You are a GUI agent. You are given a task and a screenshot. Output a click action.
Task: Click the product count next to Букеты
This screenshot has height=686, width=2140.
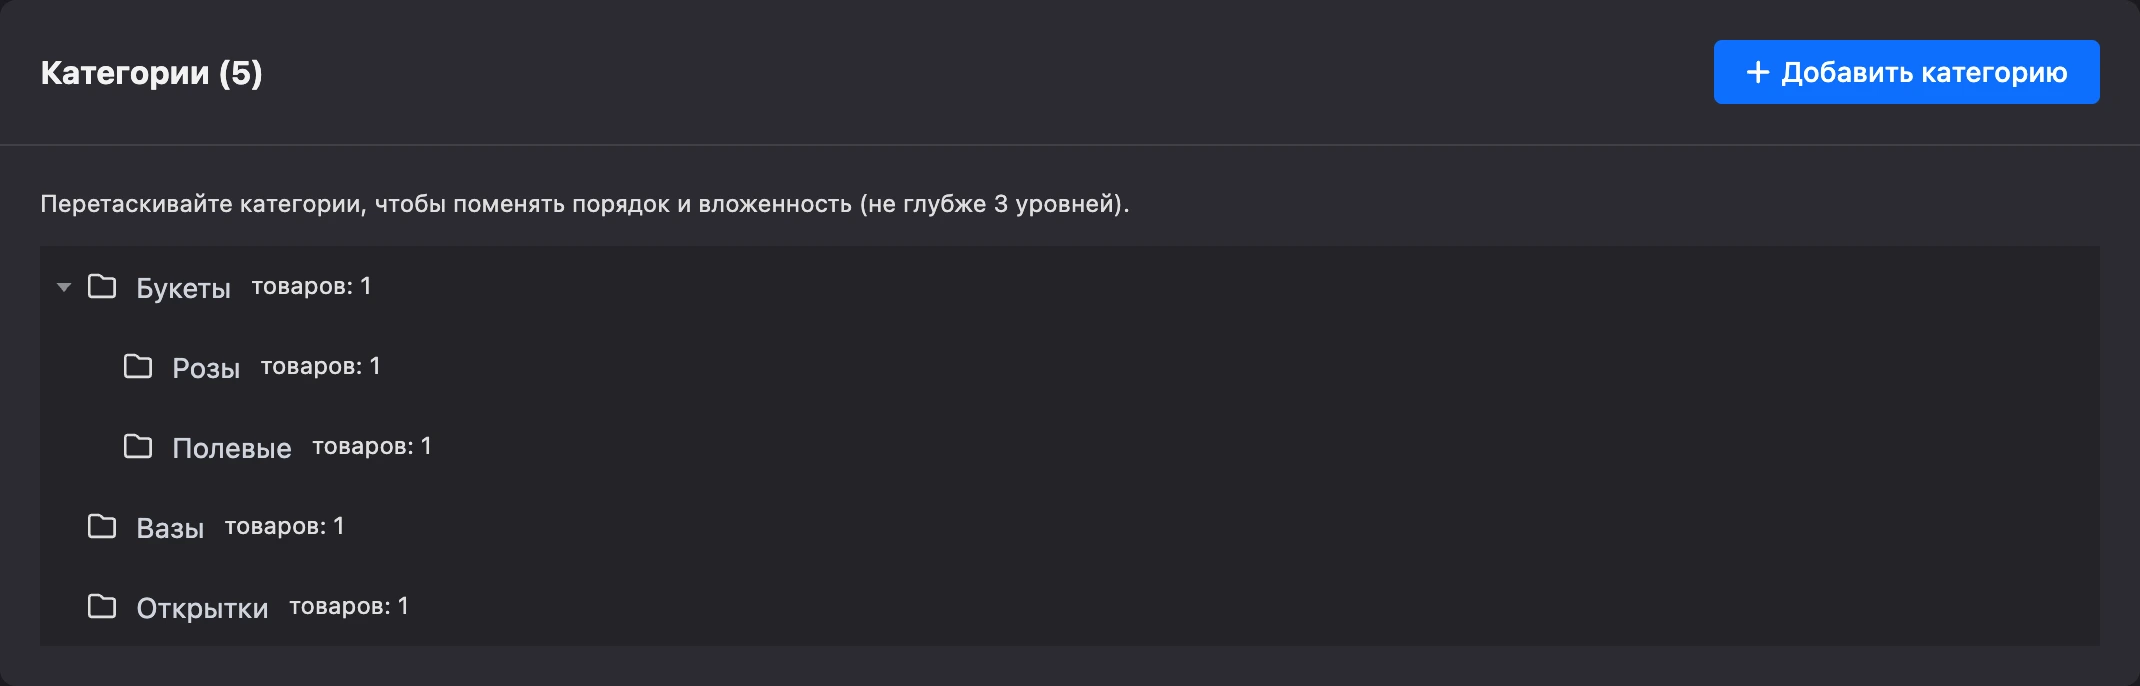pos(311,287)
